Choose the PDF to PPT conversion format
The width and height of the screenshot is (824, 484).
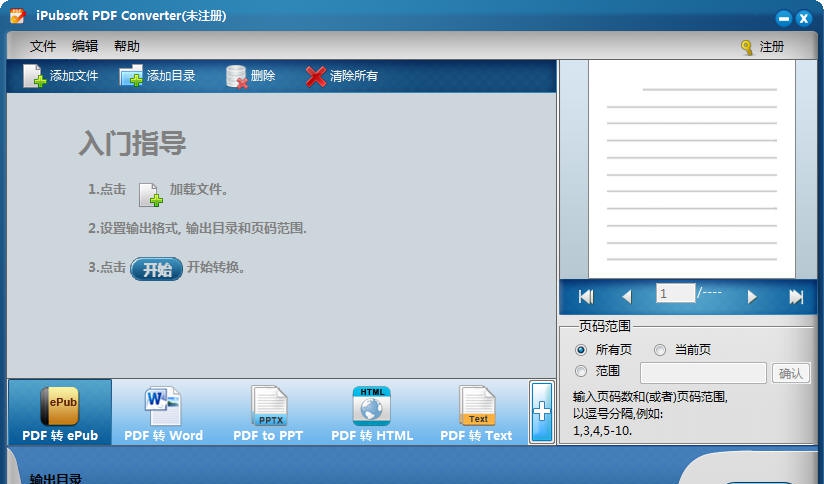[268, 413]
